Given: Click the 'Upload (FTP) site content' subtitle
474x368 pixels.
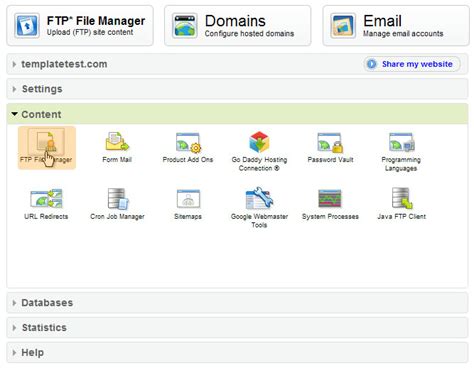Looking at the screenshot, I should (x=90, y=32).
